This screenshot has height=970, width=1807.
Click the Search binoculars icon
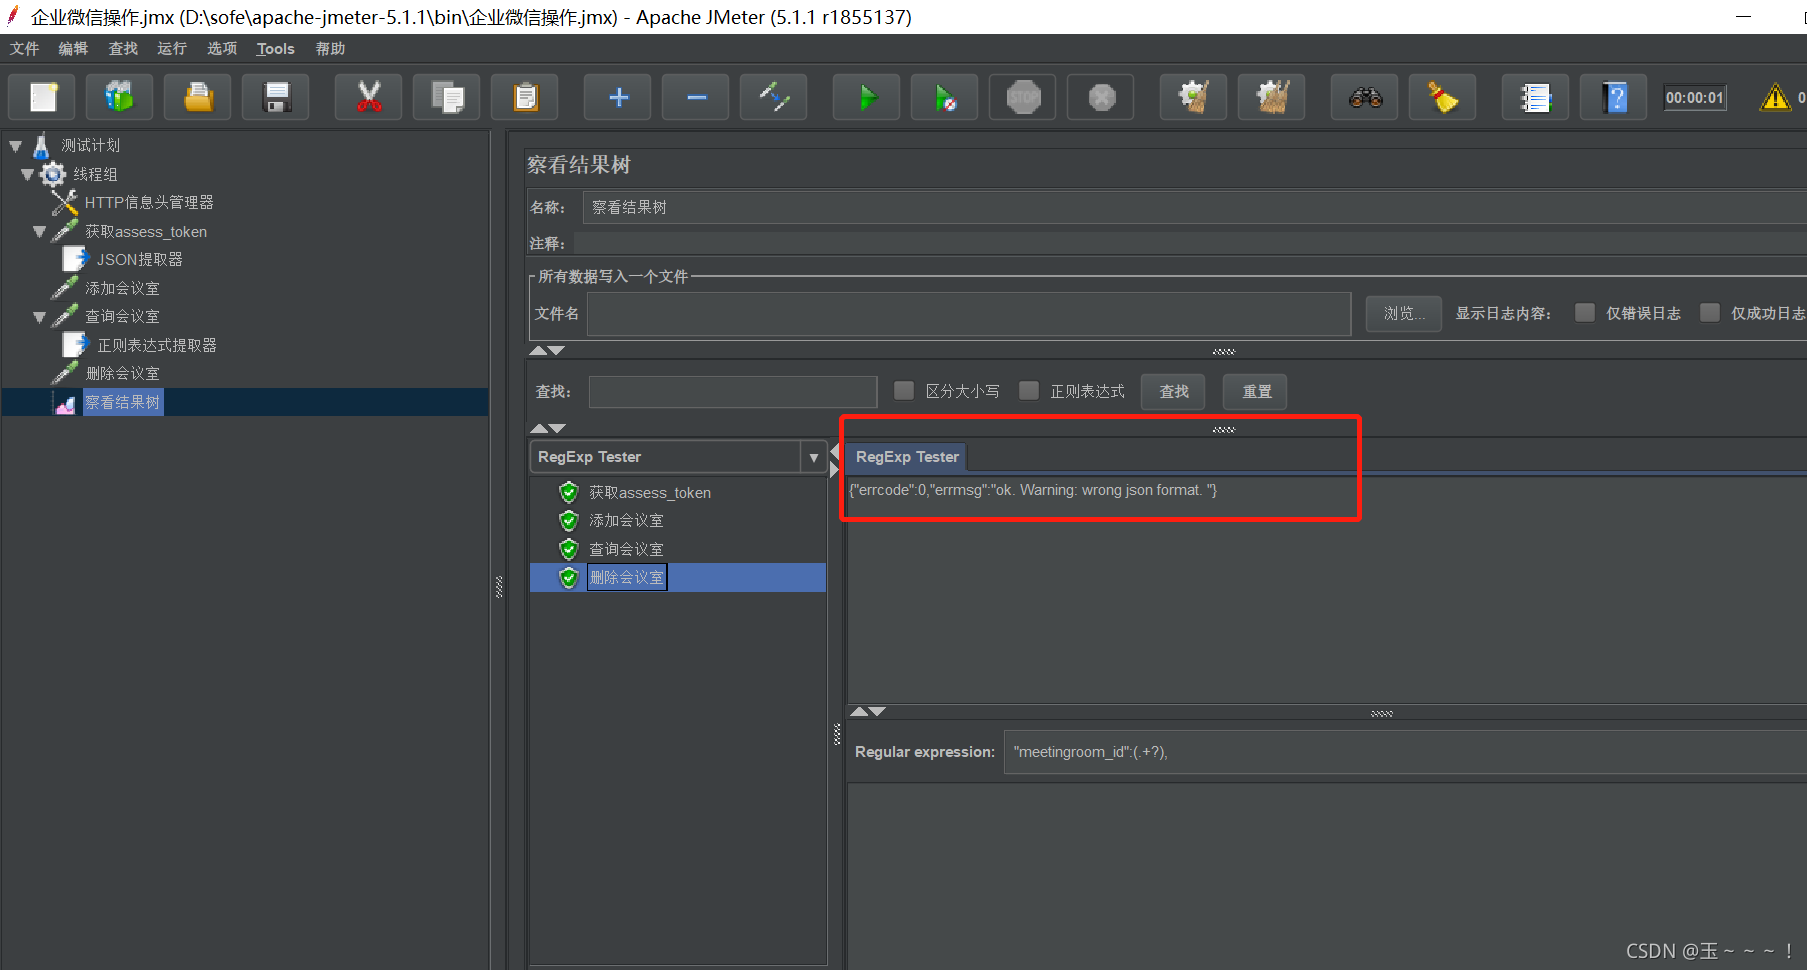pyautogui.click(x=1365, y=97)
